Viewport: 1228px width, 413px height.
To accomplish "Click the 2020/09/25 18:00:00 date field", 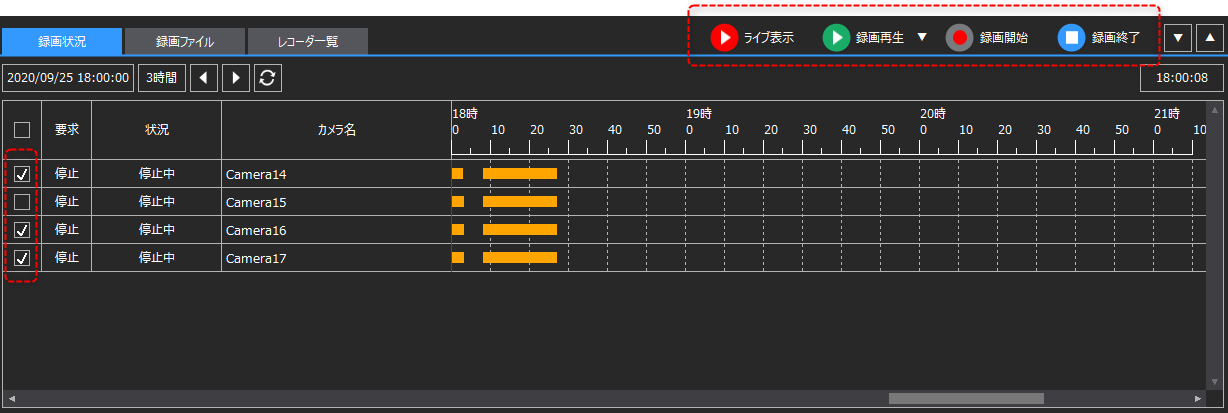I will click(68, 78).
